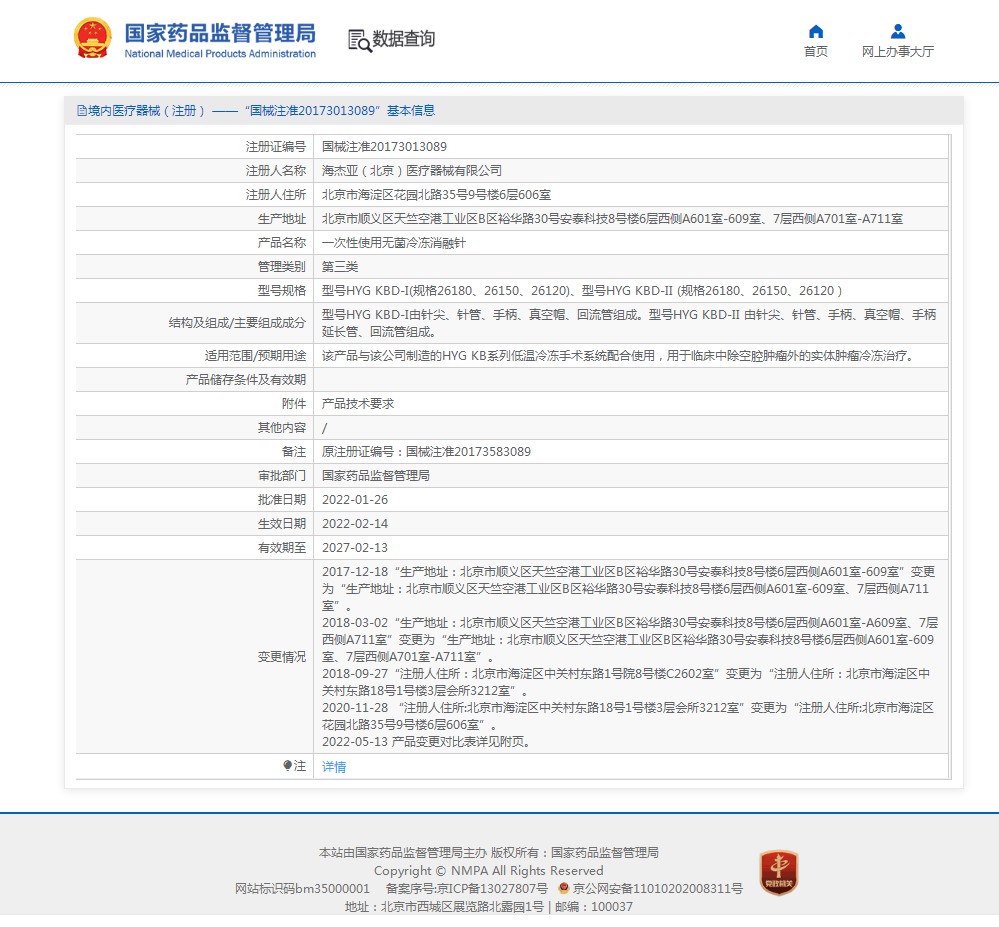Screen dimensions: 999x927
Task: Click the 境内医疗器械(注册) breadcrumb title
Action: point(147,111)
